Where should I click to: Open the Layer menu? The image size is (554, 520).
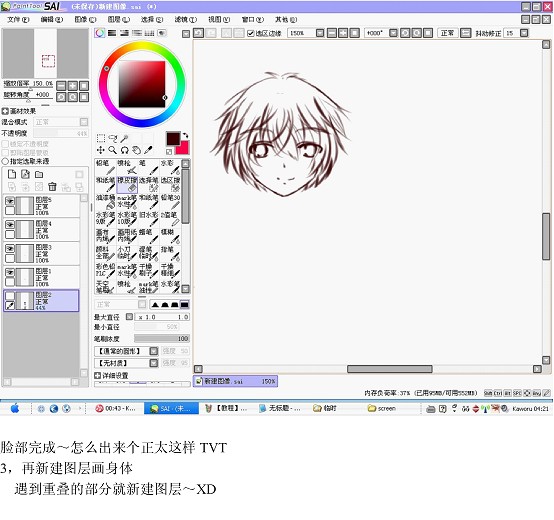[x=118, y=19]
